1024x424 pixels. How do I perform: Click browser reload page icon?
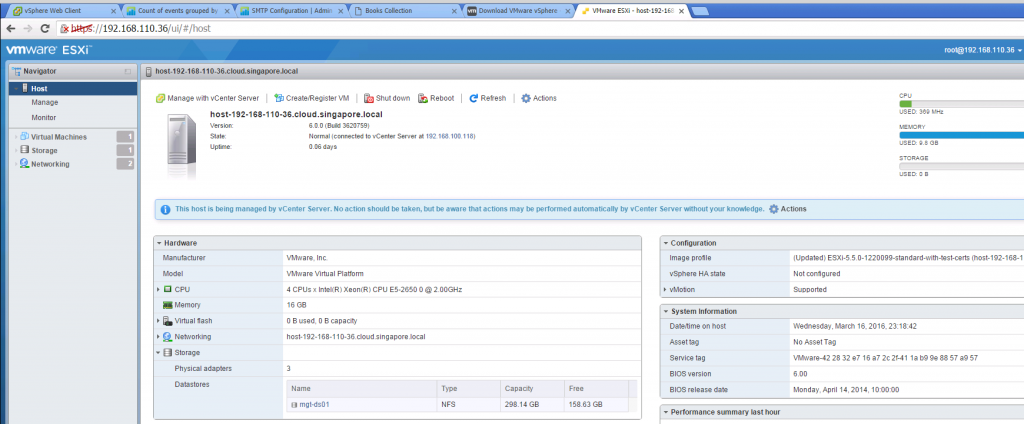pos(45,29)
